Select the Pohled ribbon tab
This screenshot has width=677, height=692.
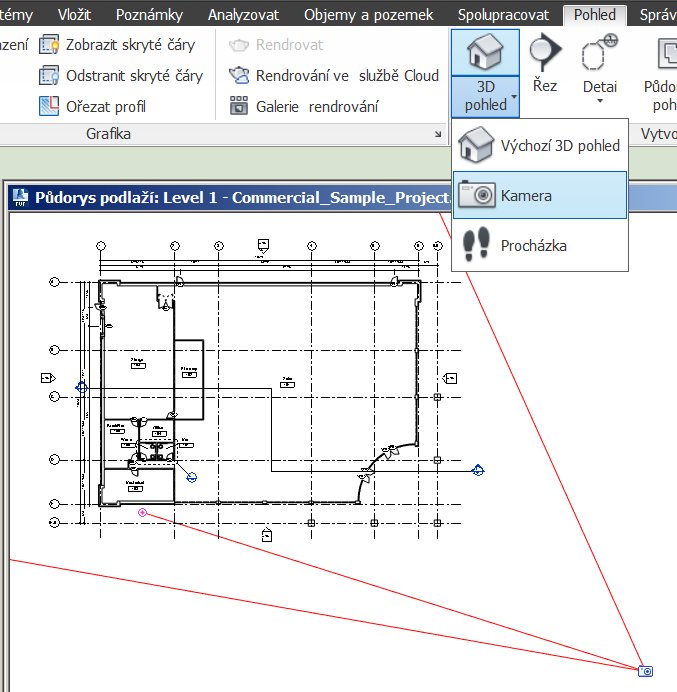tap(594, 15)
